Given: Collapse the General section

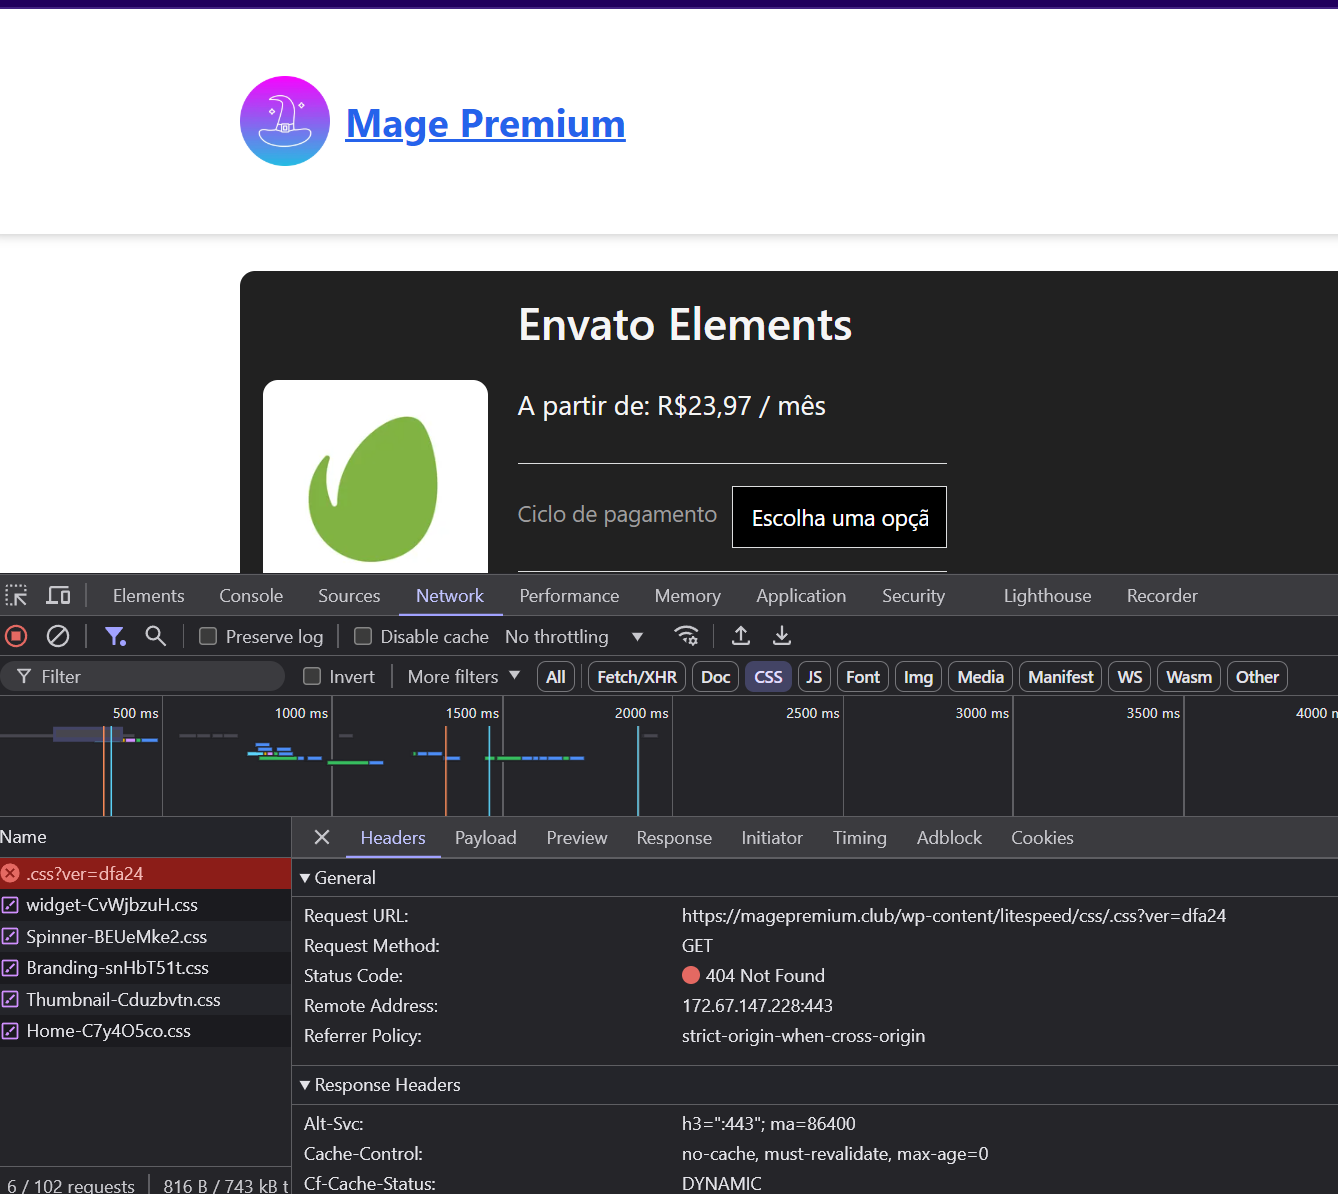Looking at the screenshot, I should tap(338, 877).
